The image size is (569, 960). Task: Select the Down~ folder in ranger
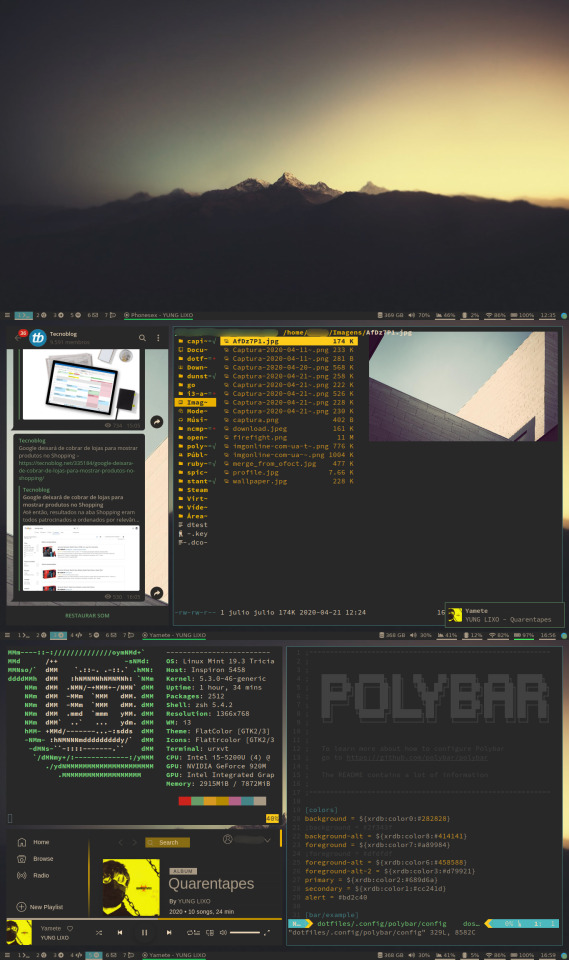[x=196, y=367]
